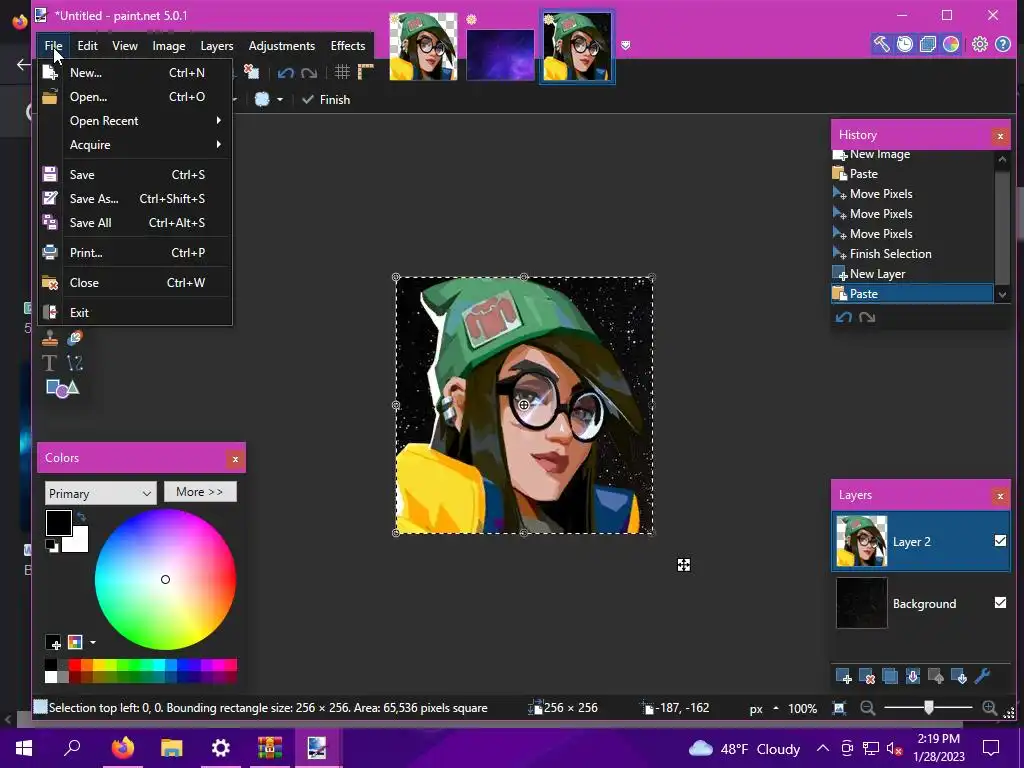Screen dimensions: 1024x768
Task: Choose Print... from the File menu
Action: [135, 253]
